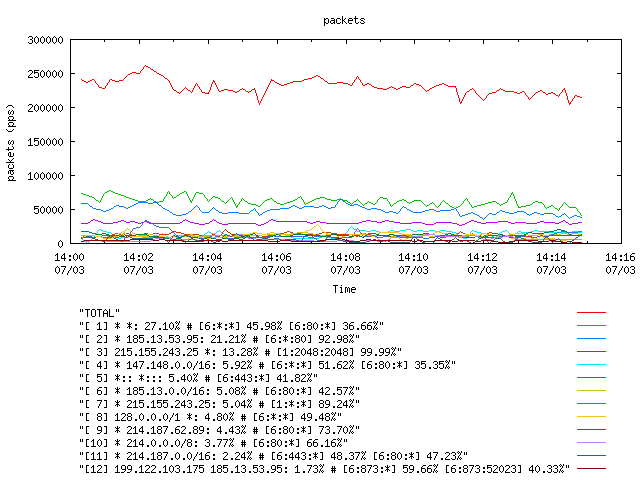This screenshot has height=480, width=640.
Task: Click the y-axis value 200000
Action: (45, 108)
